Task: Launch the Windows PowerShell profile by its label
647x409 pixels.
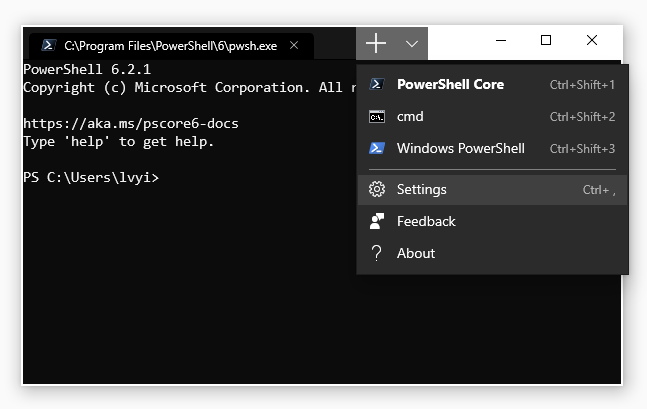Action: click(x=460, y=149)
